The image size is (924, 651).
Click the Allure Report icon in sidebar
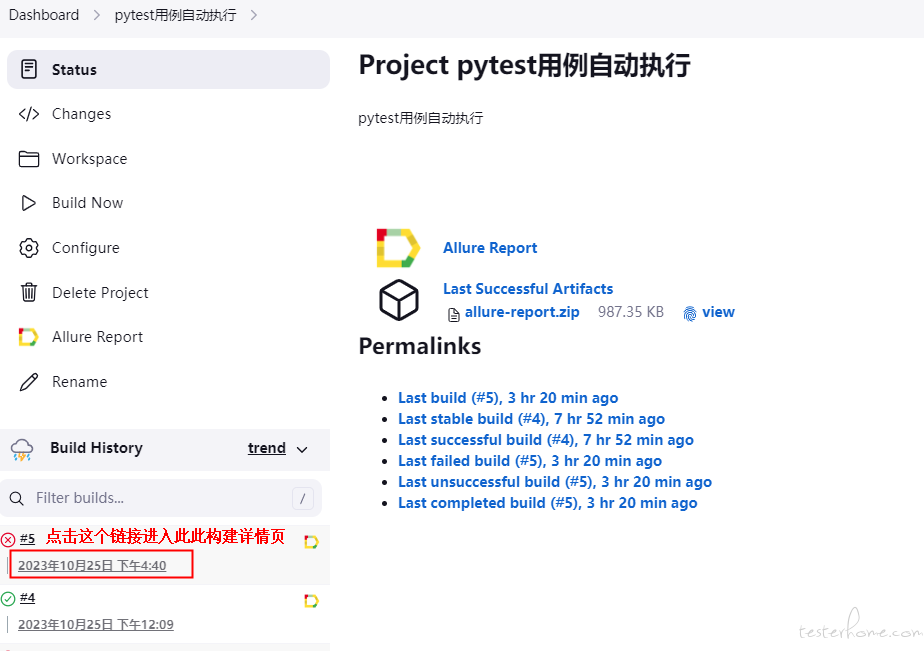click(x=28, y=337)
